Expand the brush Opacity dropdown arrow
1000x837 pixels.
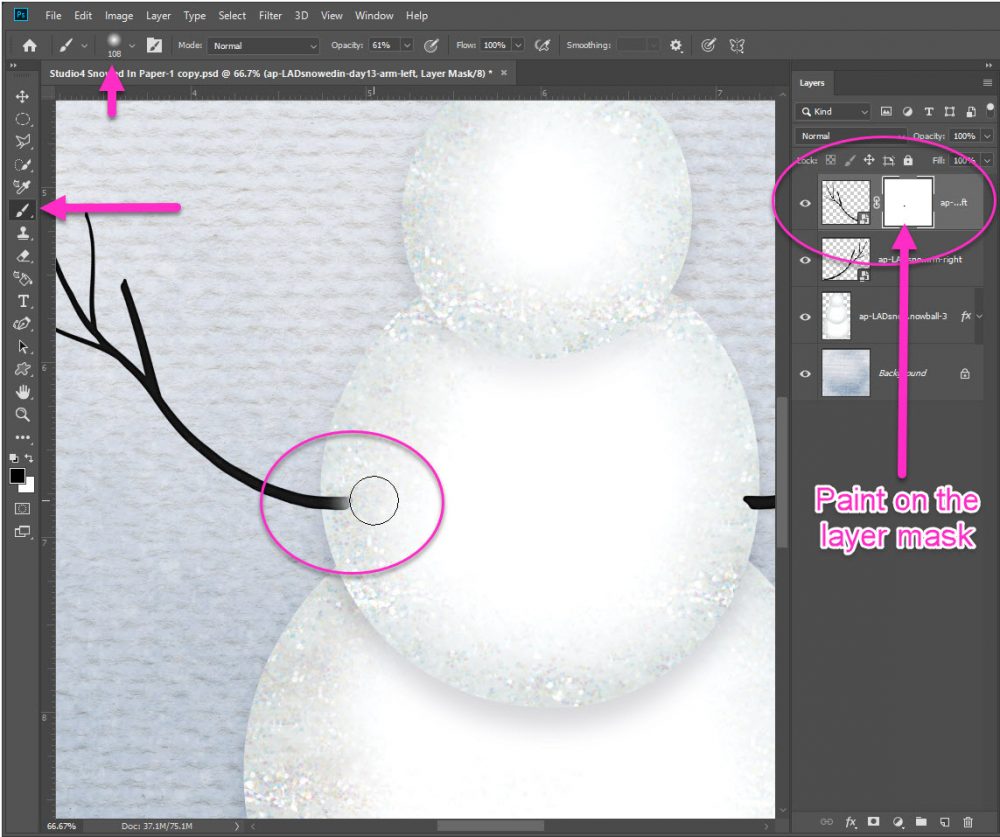tap(407, 46)
